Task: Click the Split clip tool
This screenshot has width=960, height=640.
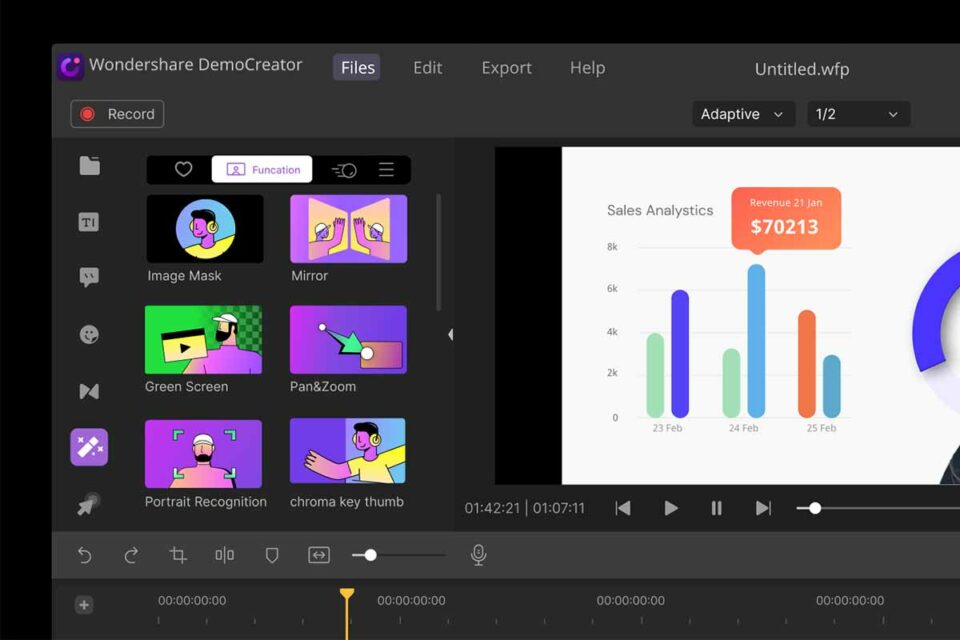Action: (225, 555)
